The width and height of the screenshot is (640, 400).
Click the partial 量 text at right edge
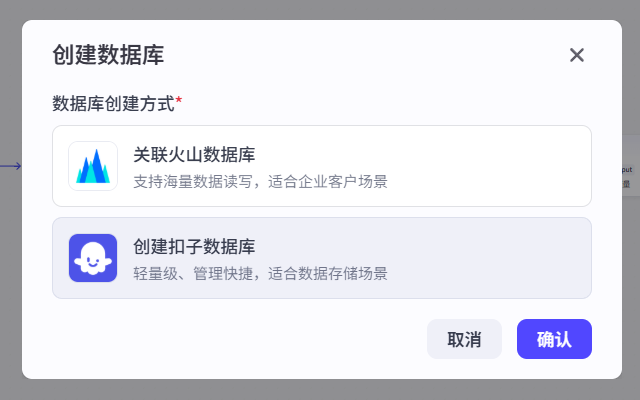[x=627, y=183]
